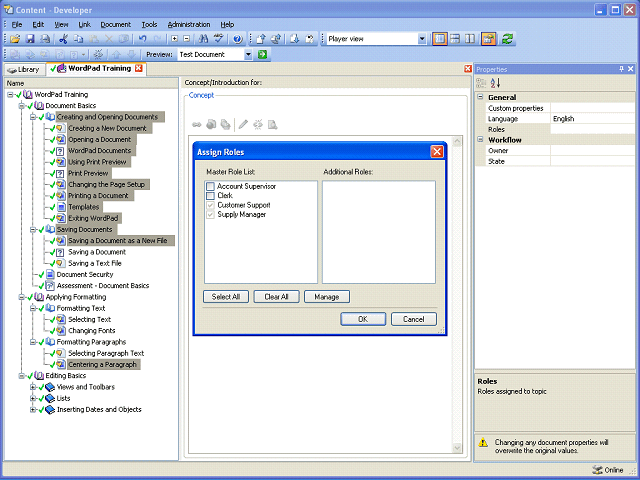Click the Cut scissors icon

point(63,39)
